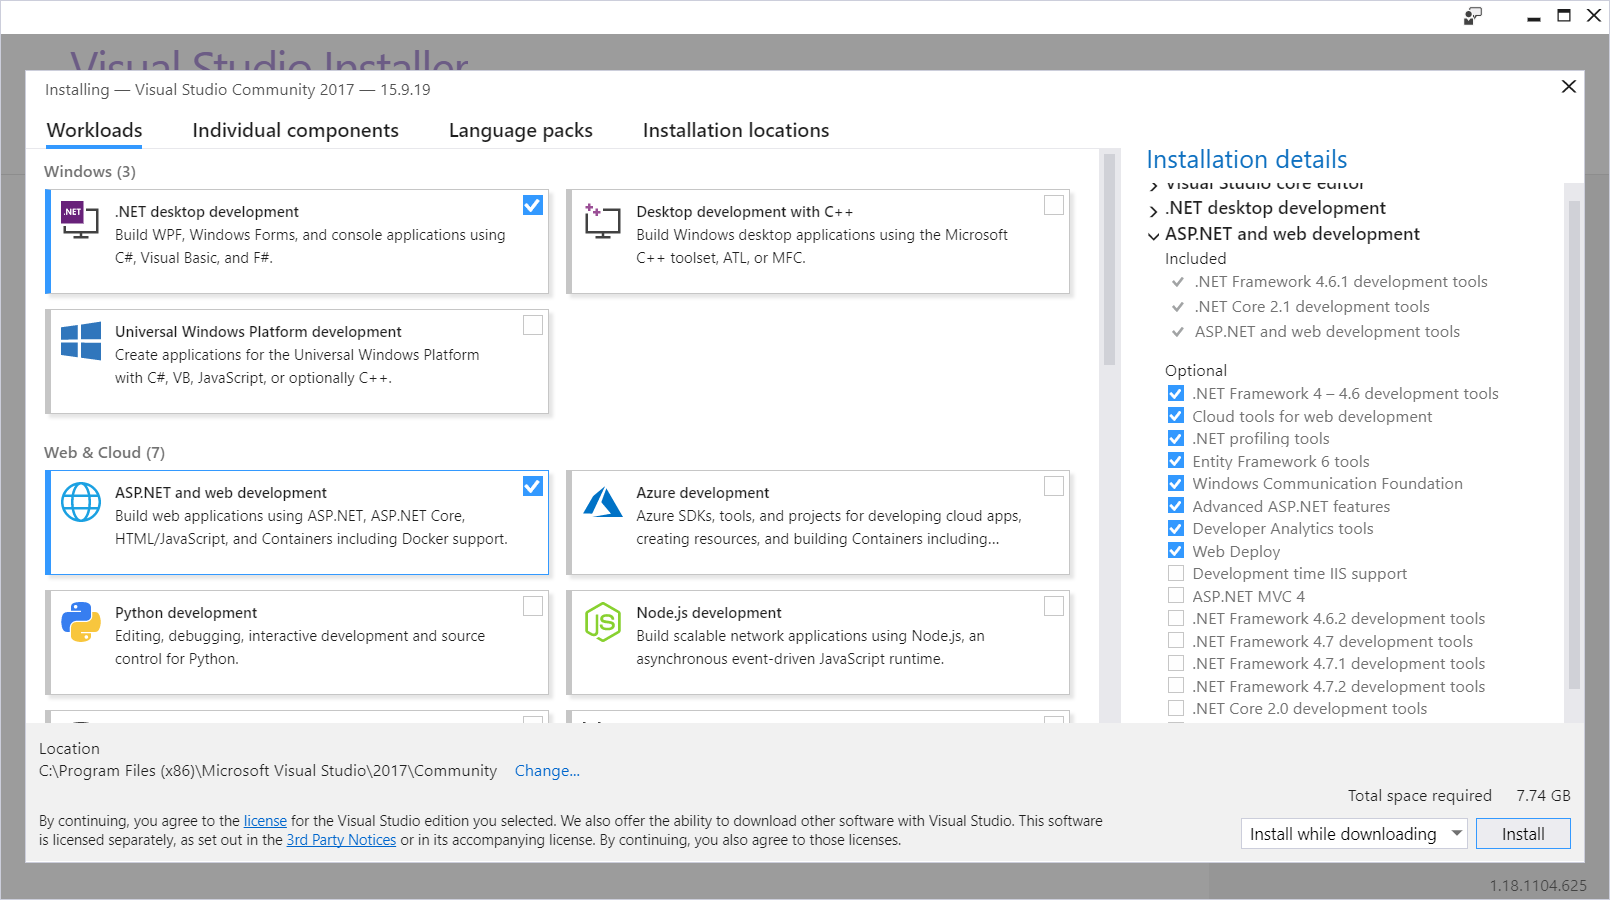Enable the Development time IIS support option
The width and height of the screenshot is (1610, 900).
(x=1176, y=573)
